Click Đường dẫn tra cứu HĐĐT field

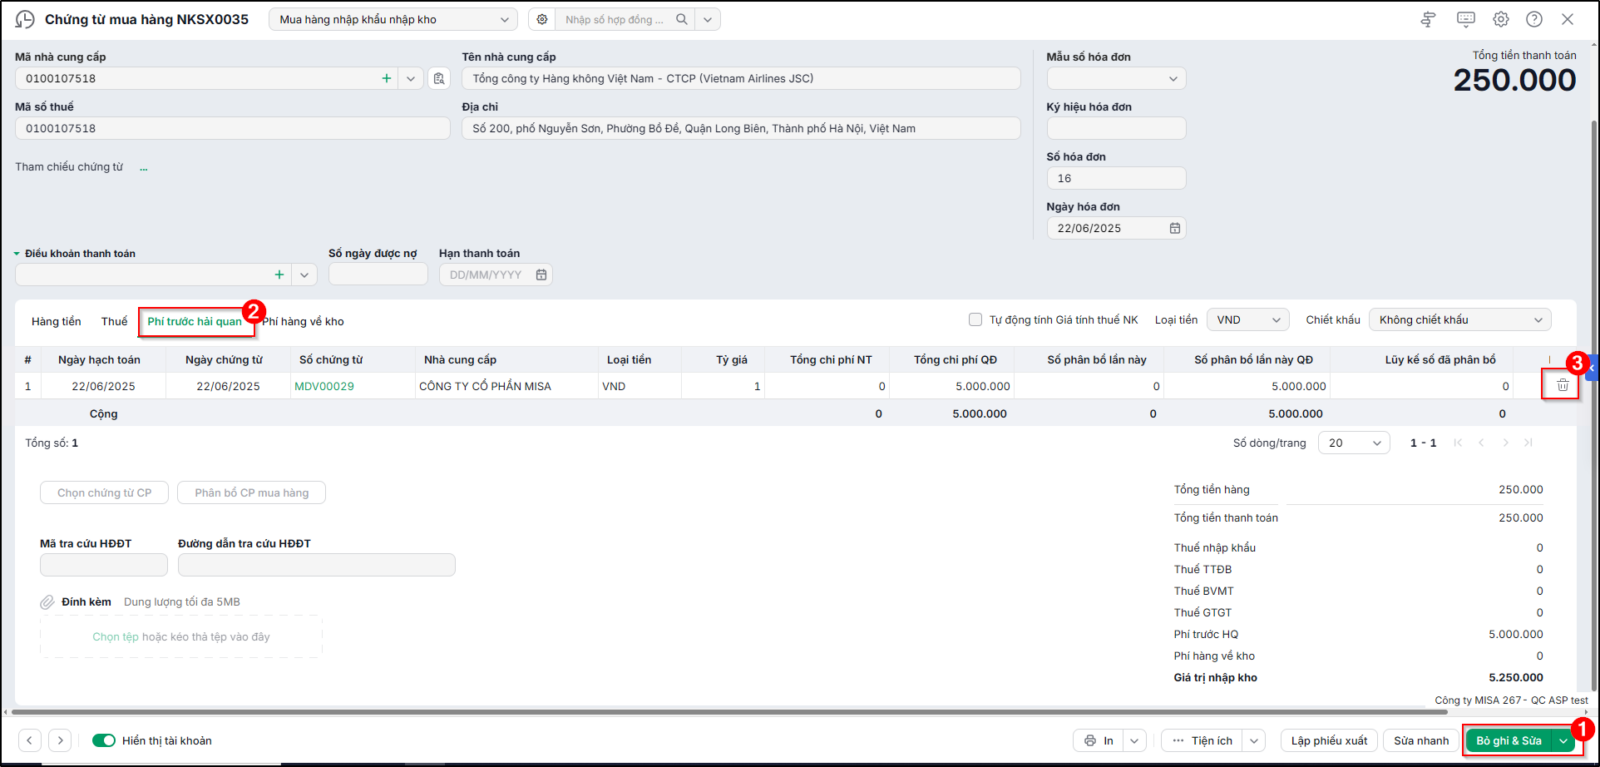pos(316,565)
